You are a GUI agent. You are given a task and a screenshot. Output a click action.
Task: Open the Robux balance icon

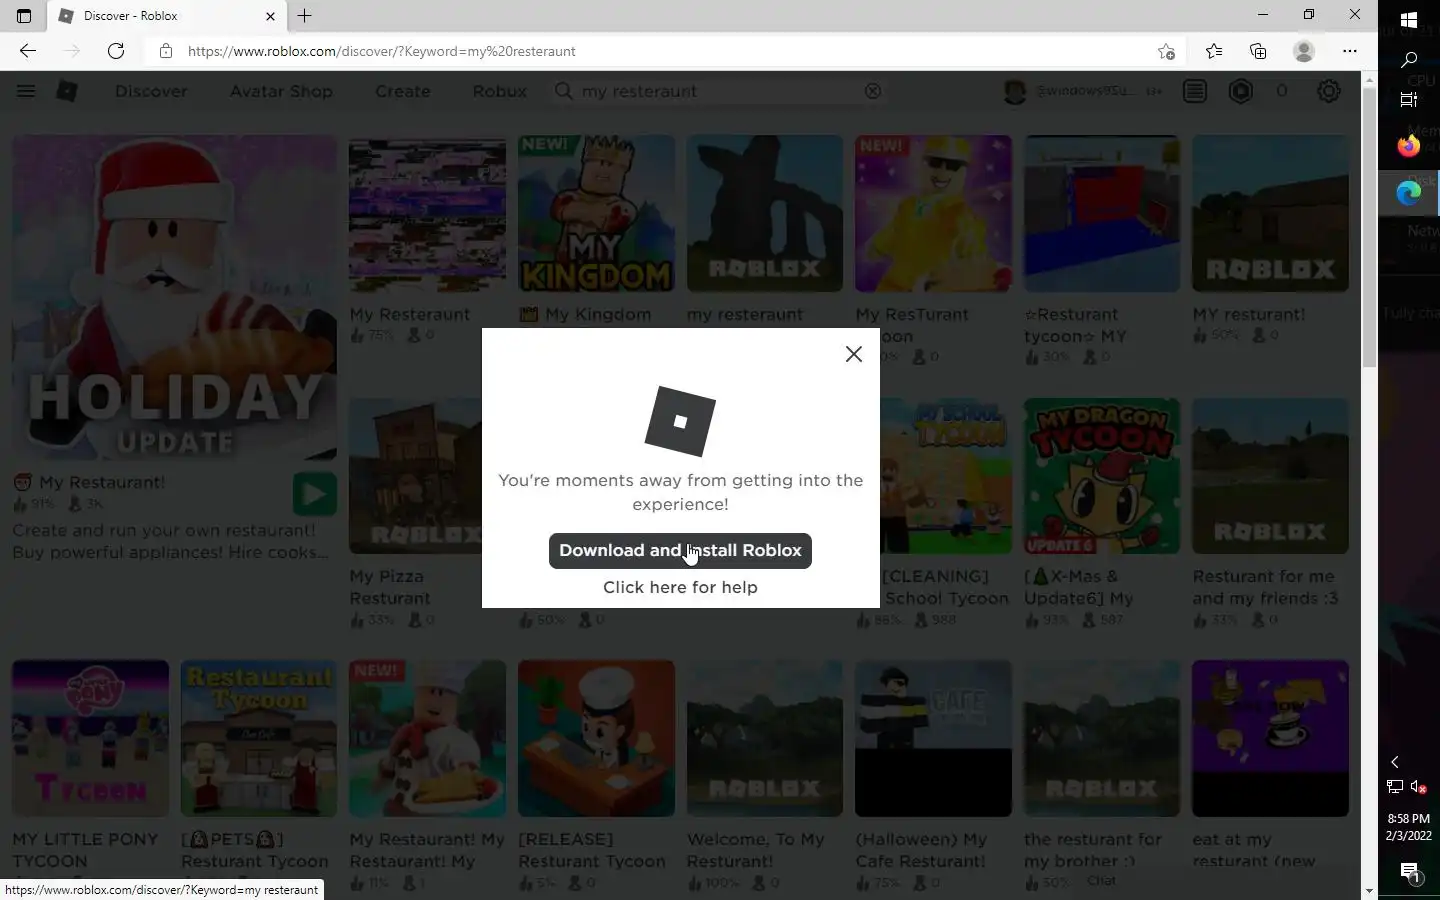click(x=1241, y=91)
